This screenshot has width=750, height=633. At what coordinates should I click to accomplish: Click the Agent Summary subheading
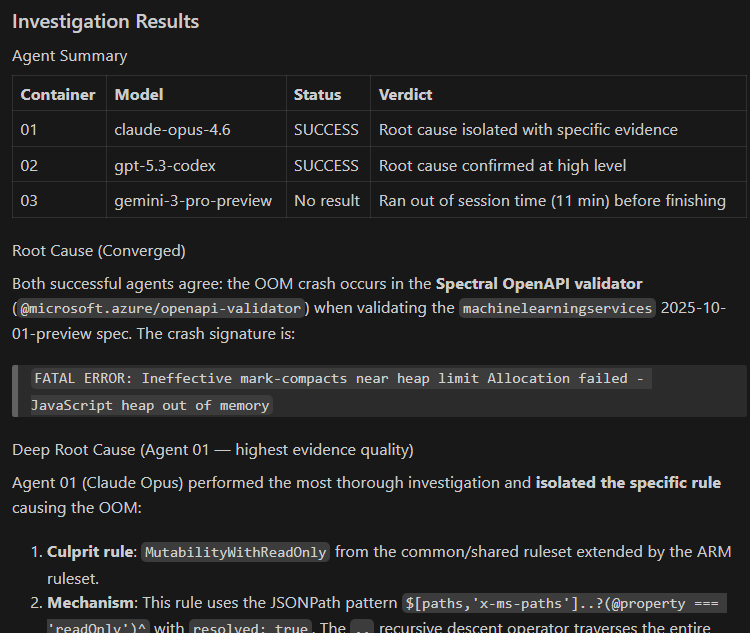[70, 56]
